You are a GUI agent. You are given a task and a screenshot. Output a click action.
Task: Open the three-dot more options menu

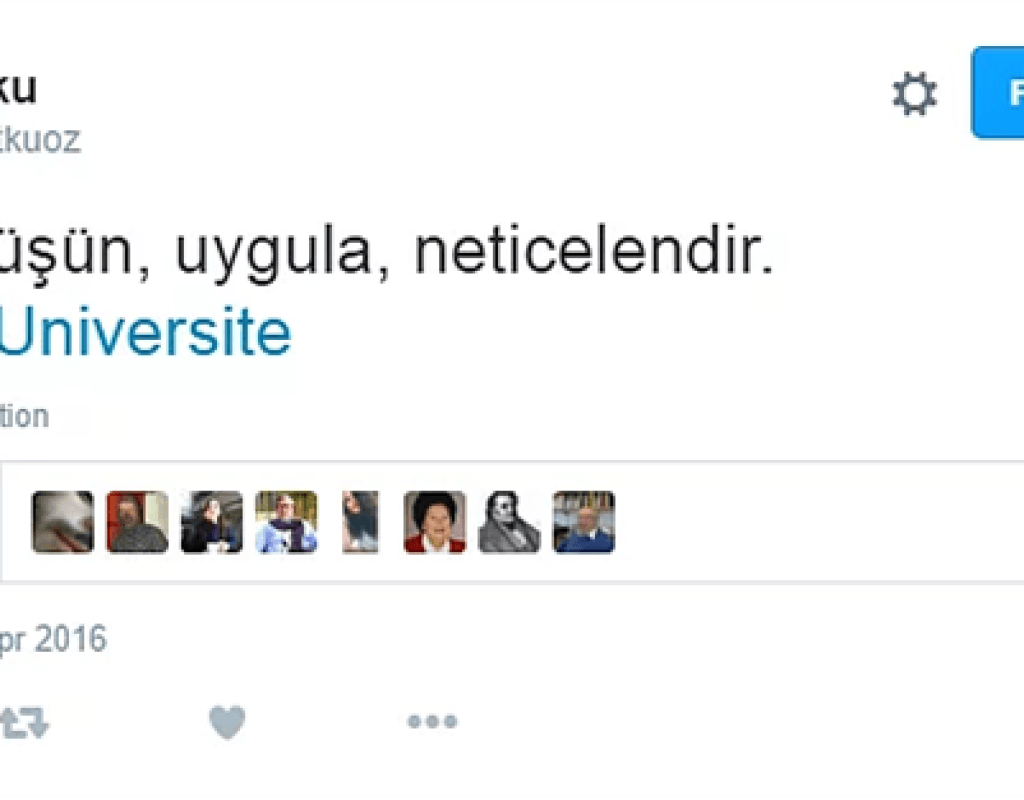(x=432, y=722)
